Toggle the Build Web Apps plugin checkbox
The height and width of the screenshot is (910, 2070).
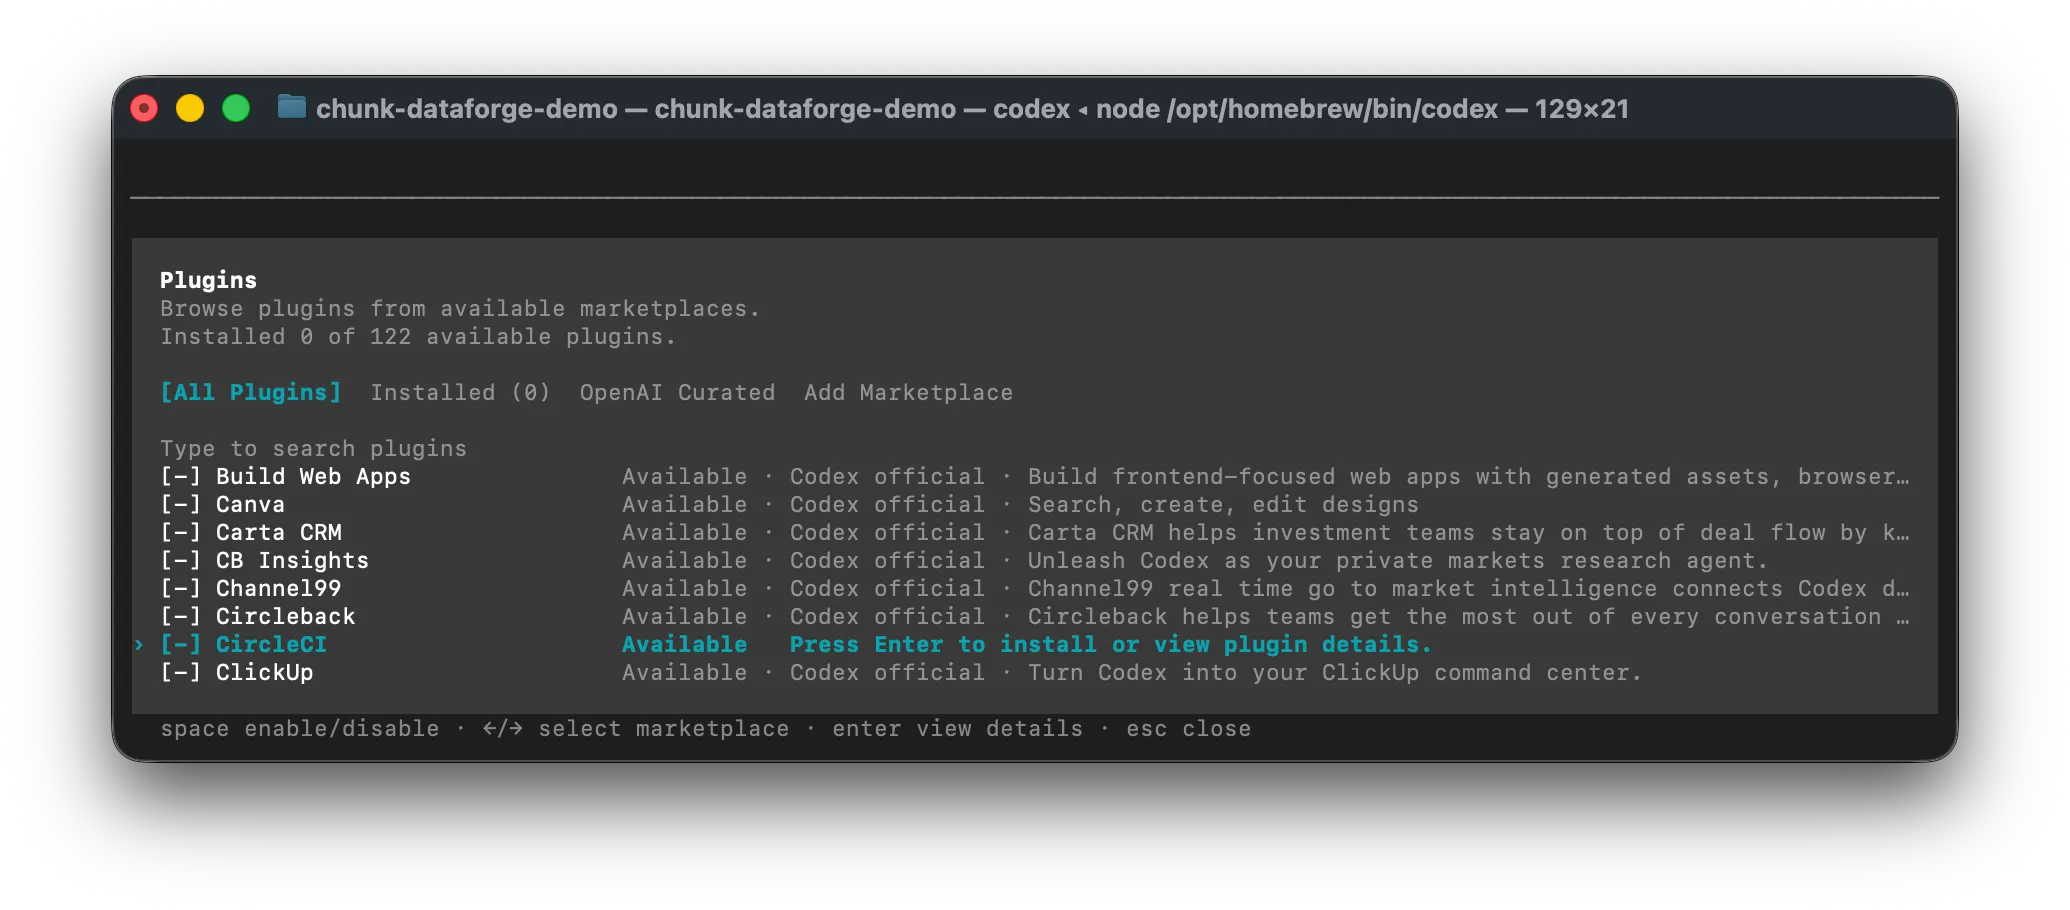(x=181, y=477)
